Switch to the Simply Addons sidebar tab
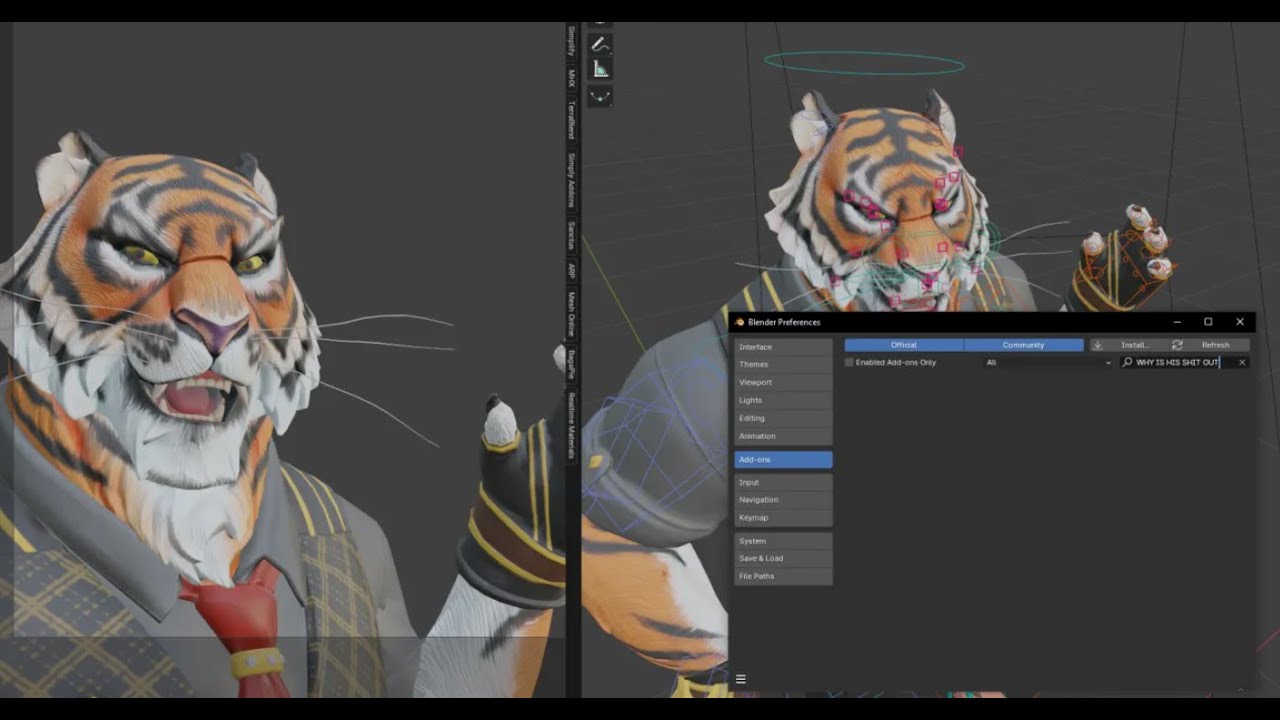Viewport: 1280px width, 720px height. (x=572, y=180)
